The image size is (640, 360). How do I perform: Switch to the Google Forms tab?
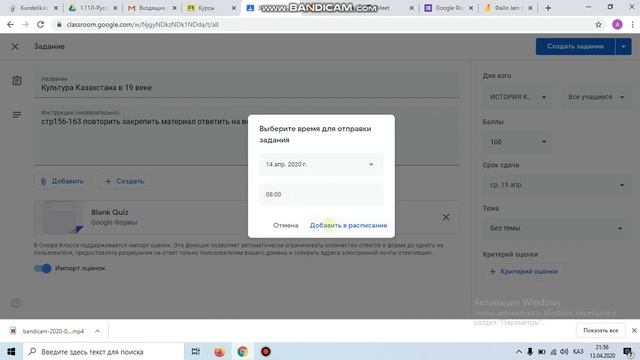click(x=448, y=8)
